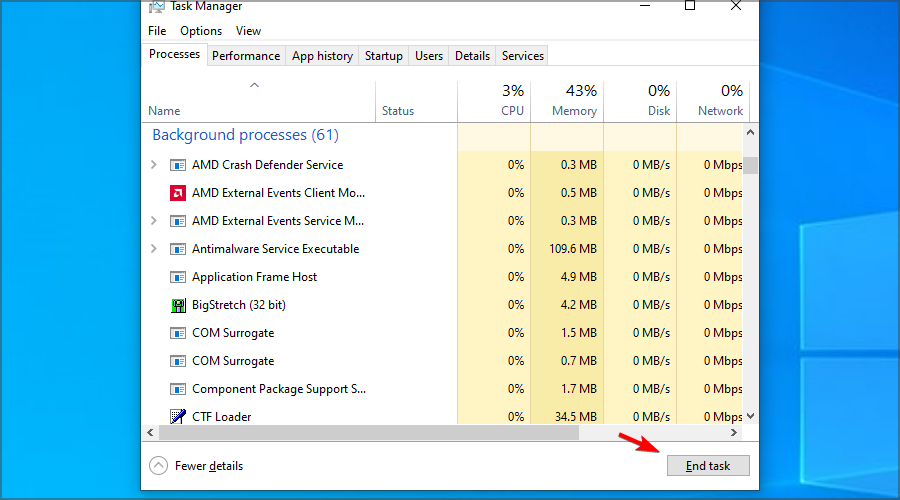Expand Antimalware Service Executable entry

click(153, 249)
